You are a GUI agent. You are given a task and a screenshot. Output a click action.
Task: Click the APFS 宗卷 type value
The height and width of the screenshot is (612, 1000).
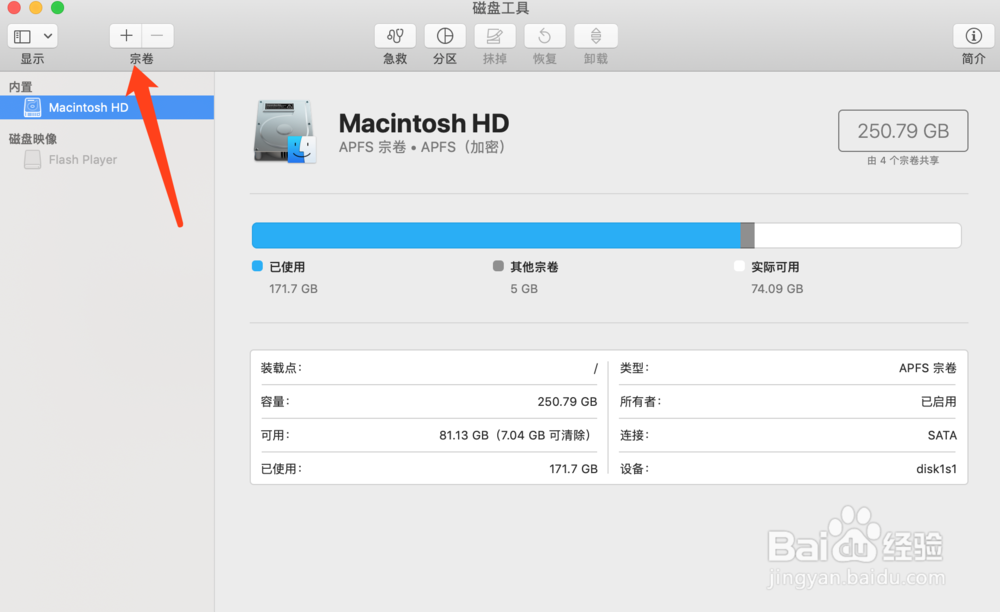pyautogui.click(x=928, y=368)
